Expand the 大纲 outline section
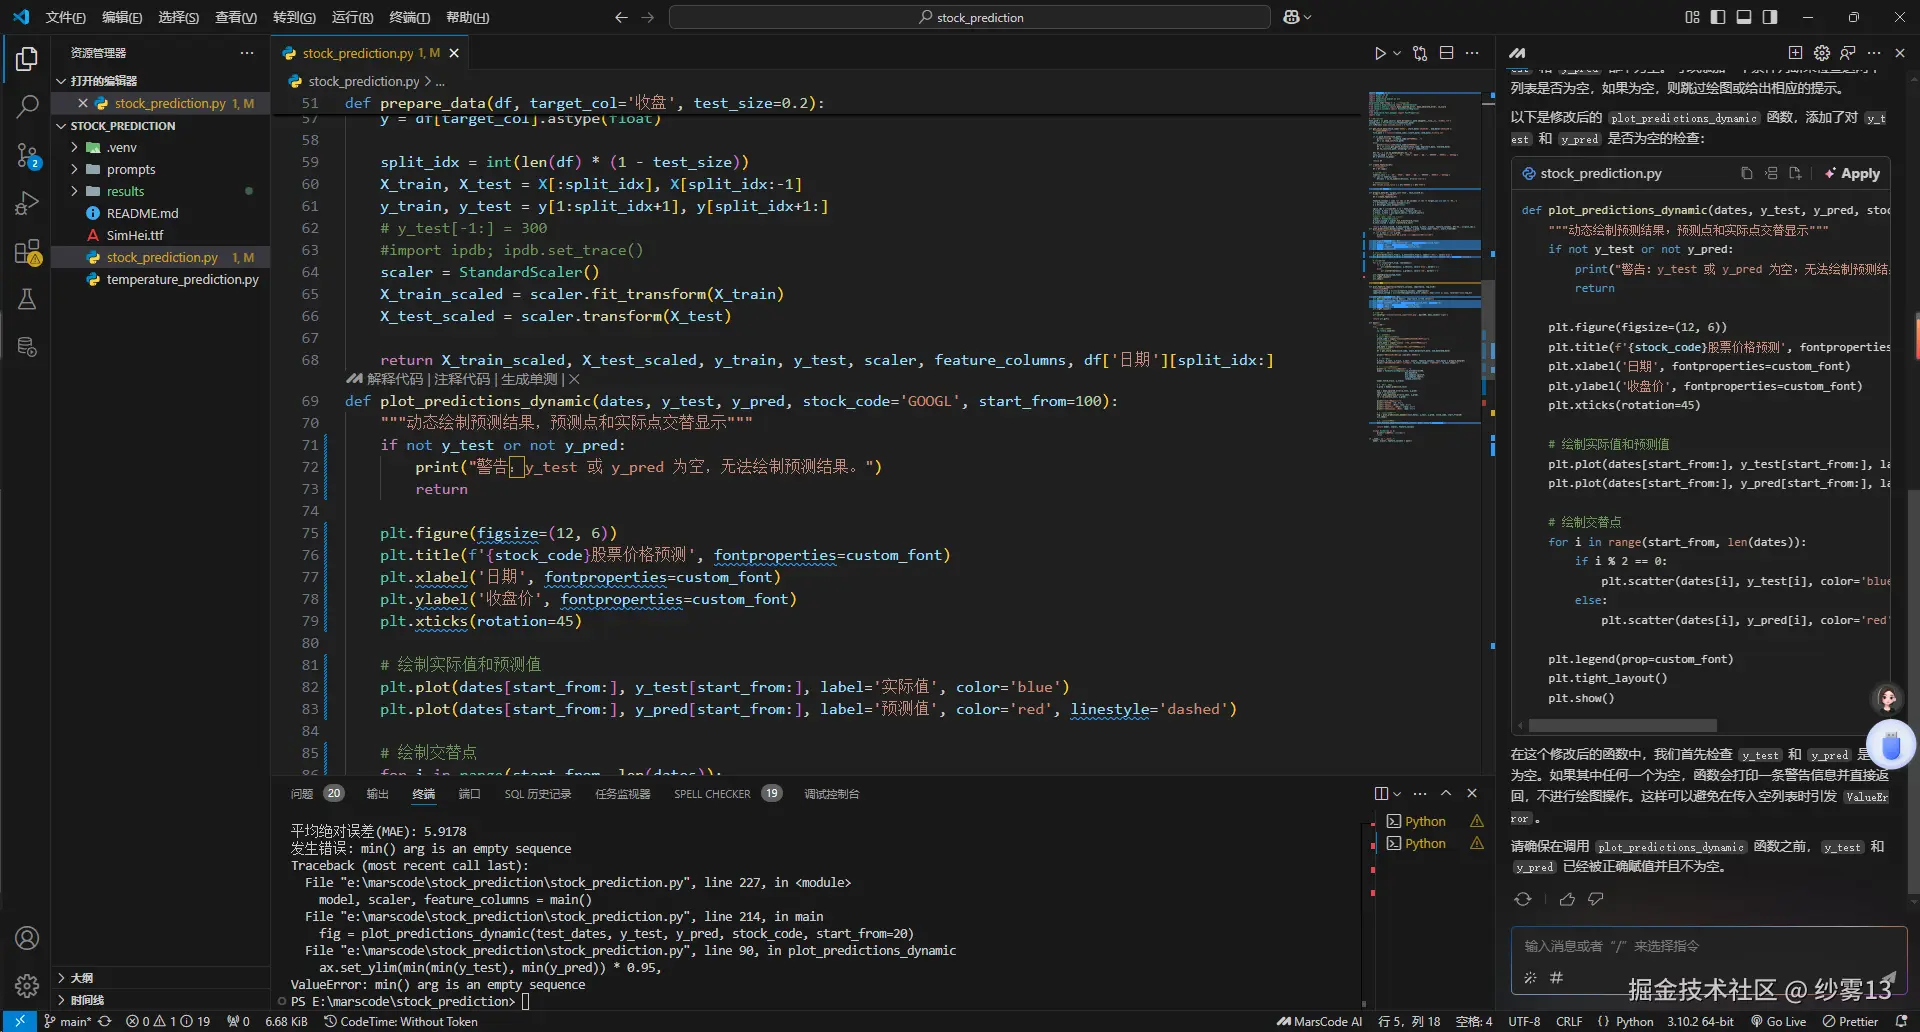The width and height of the screenshot is (1920, 1032). pyautogui.click(x=82, y=978)
